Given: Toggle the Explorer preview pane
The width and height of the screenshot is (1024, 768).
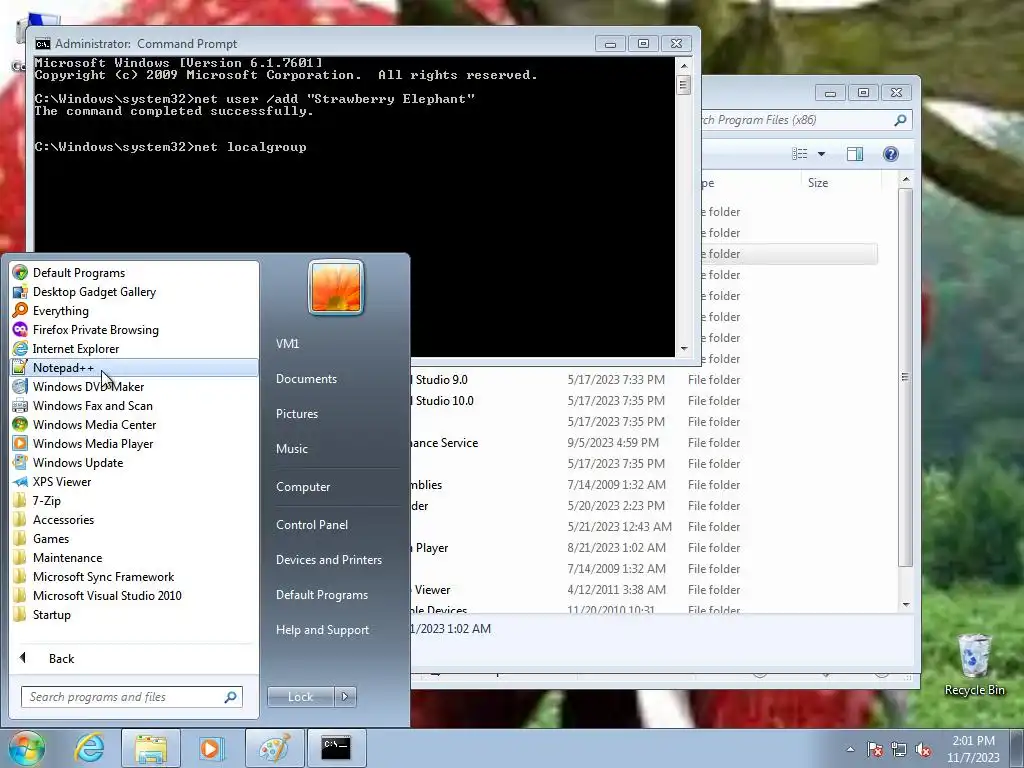Looking at the screenshot, I should [x=855, y=154].
